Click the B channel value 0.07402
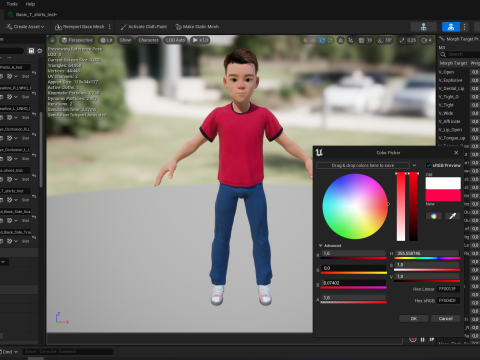 (354, 283)
